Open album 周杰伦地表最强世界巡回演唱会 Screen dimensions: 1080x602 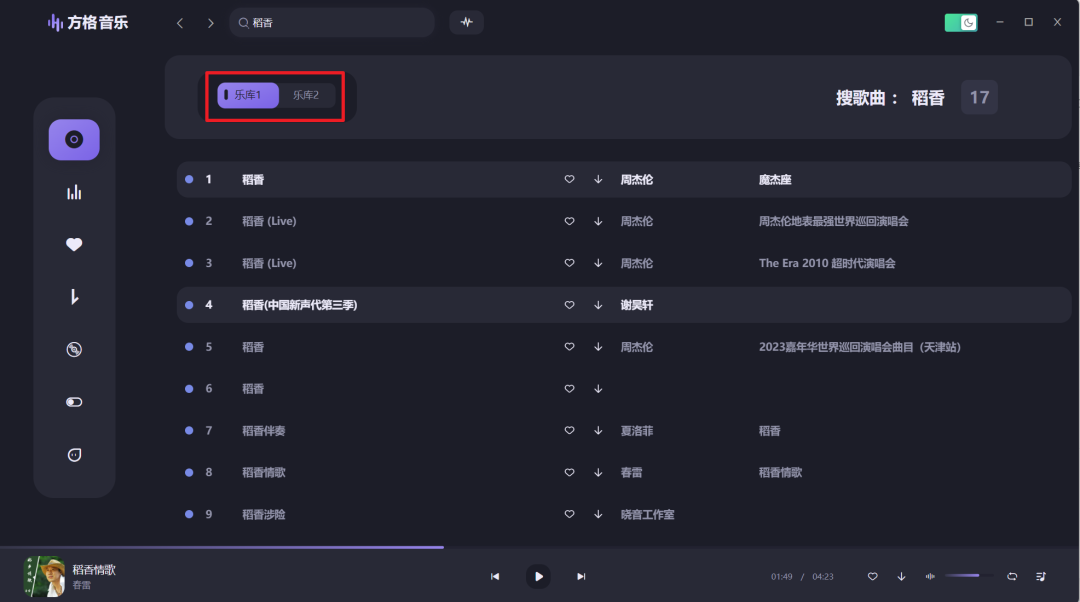pyautogui.click(x=833, y=221)
